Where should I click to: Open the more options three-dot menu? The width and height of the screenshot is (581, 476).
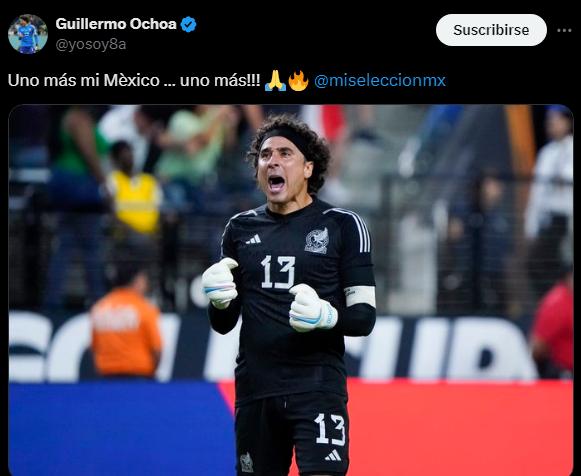(x=564, y=30)
